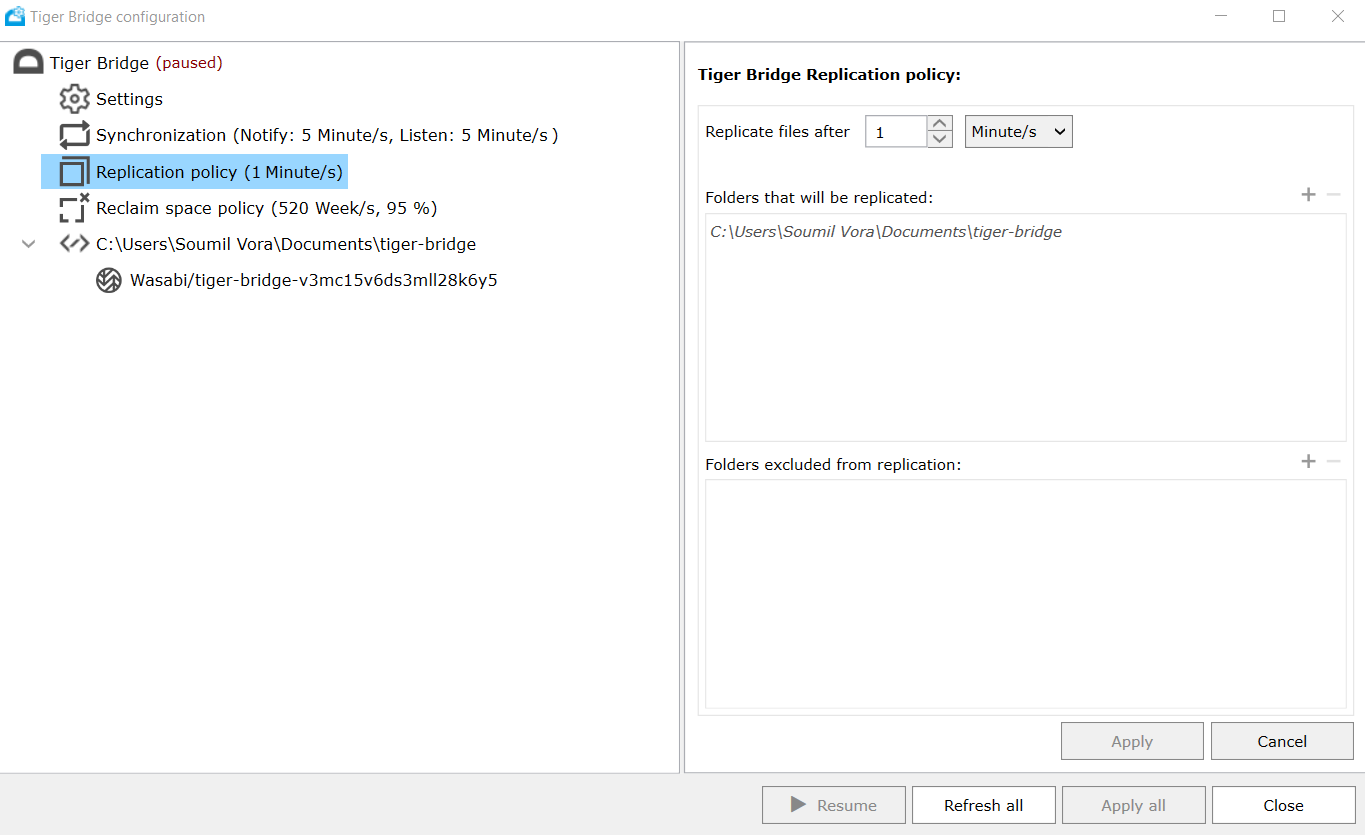Click the Resume button

834,805
